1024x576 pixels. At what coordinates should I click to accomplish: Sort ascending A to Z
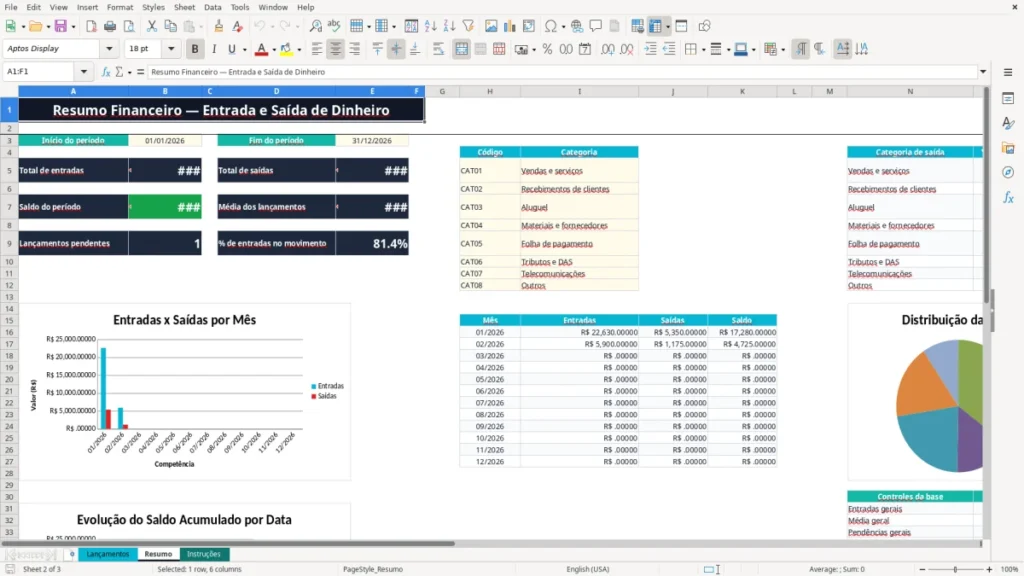tap(430, 26)
